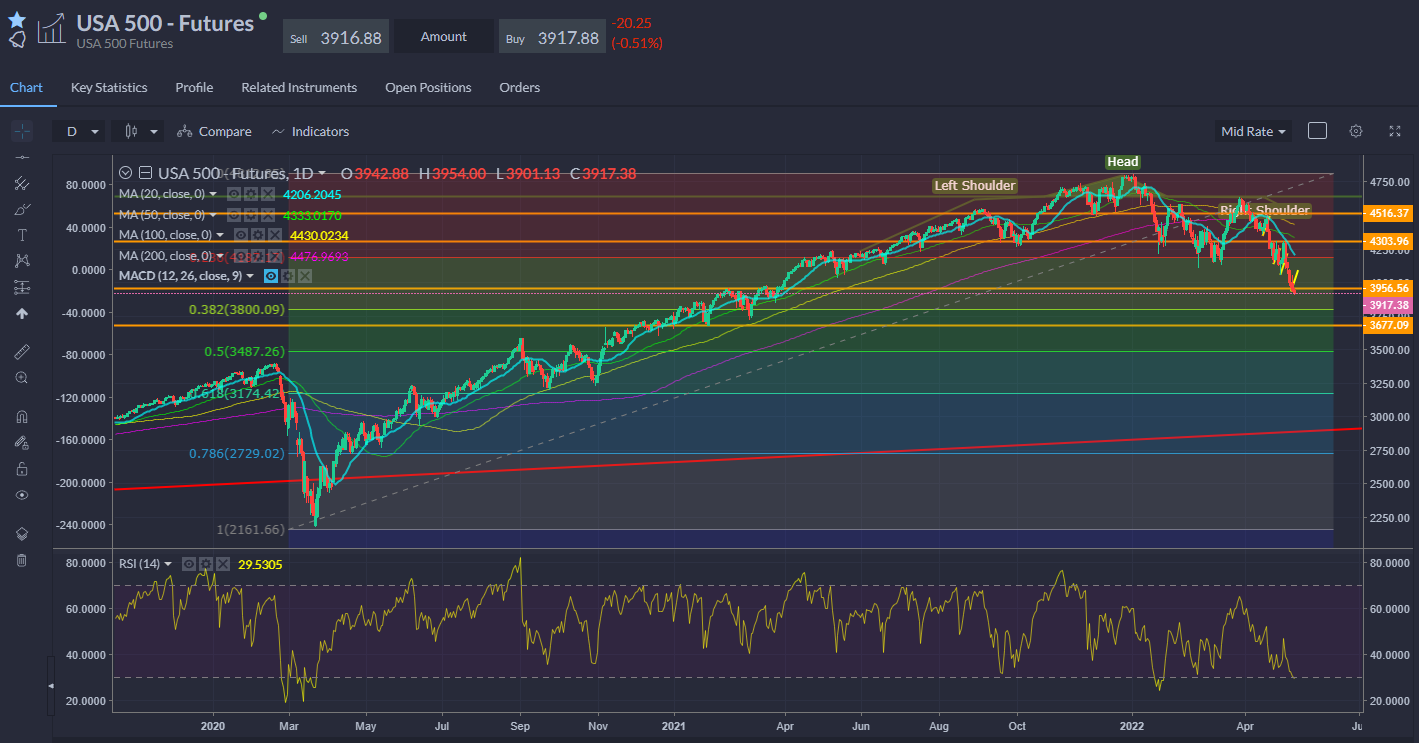This screenshot has height=743, width=1419.
Task: Expand the USA 500 - Futures, 1D title dropdown
Action: [322, 173]
